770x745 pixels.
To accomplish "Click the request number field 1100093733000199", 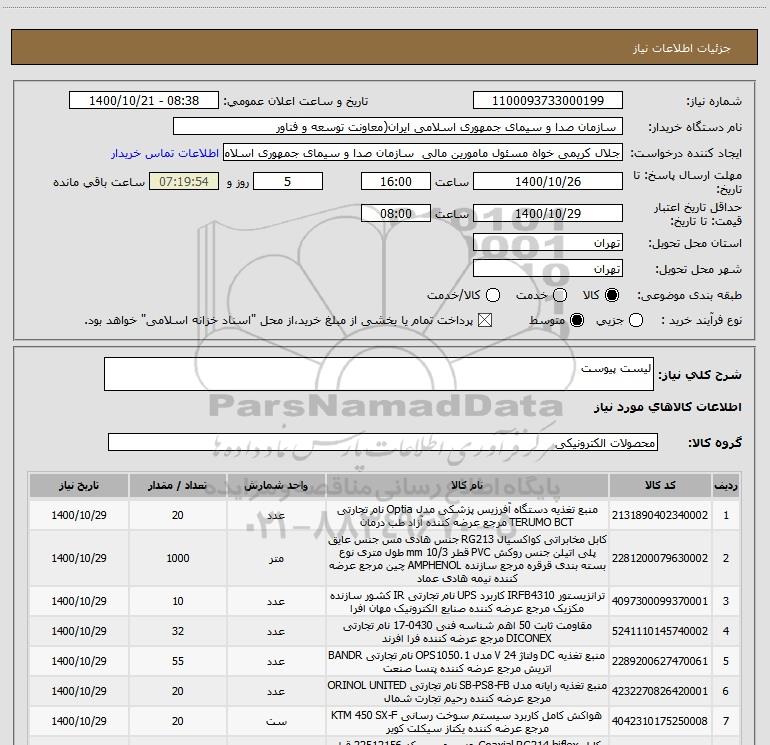I will pyautogui.click(x=548, y=101).
